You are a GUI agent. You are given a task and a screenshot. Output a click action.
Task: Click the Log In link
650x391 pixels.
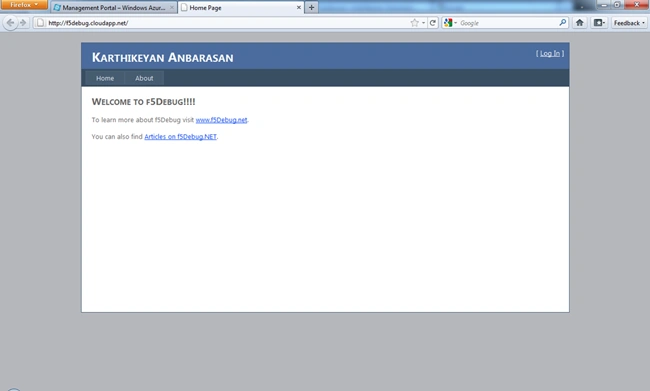click(550, 53)
